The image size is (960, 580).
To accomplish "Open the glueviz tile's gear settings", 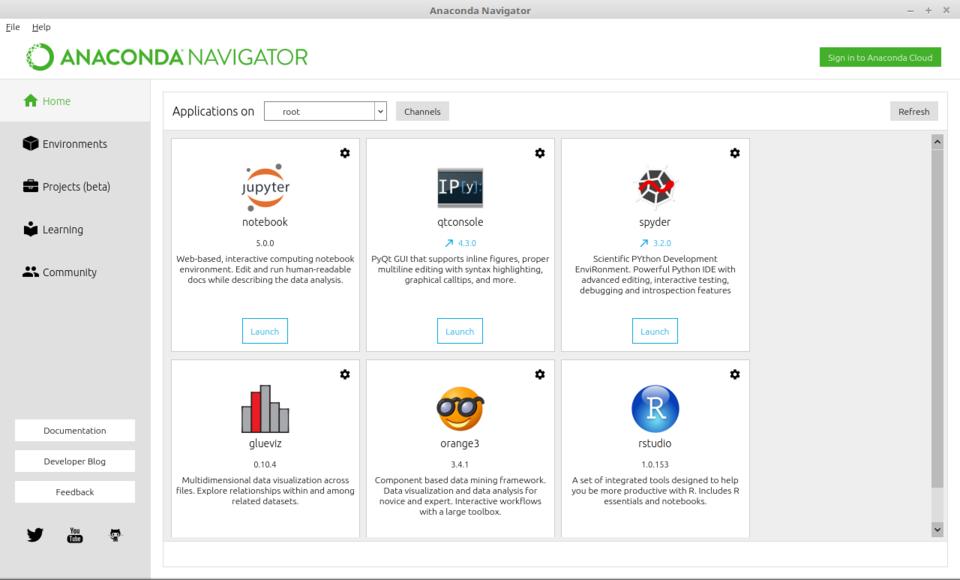I will [x=345, y=374].
